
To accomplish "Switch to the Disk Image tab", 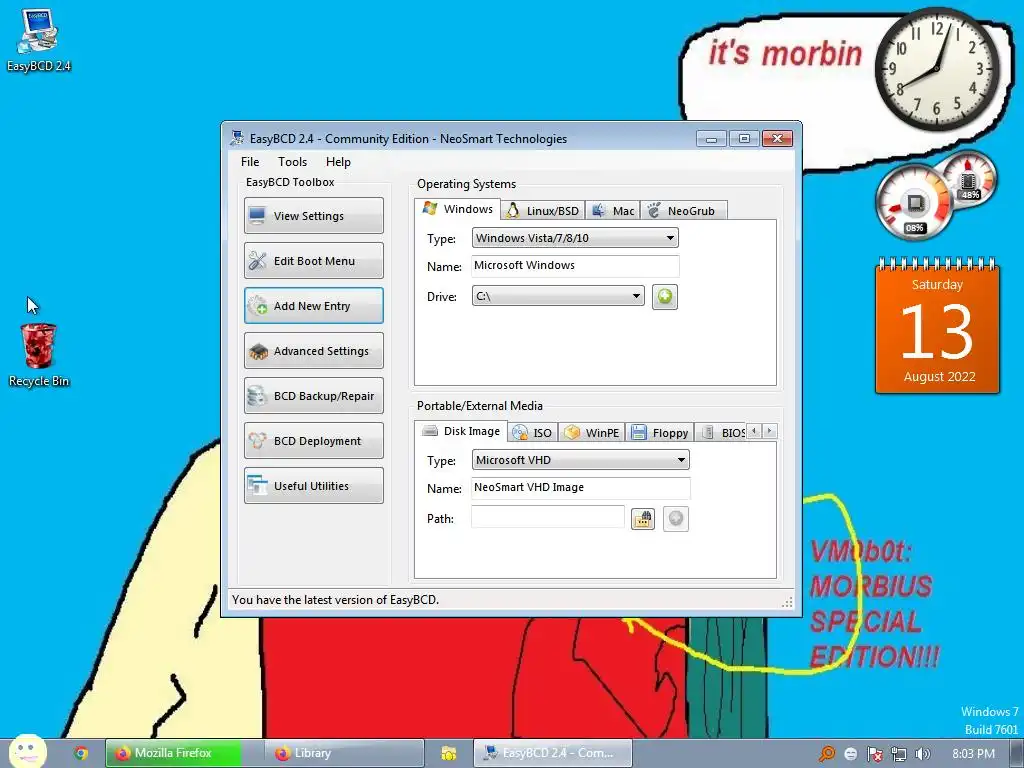I will click(x=461, y=431).
